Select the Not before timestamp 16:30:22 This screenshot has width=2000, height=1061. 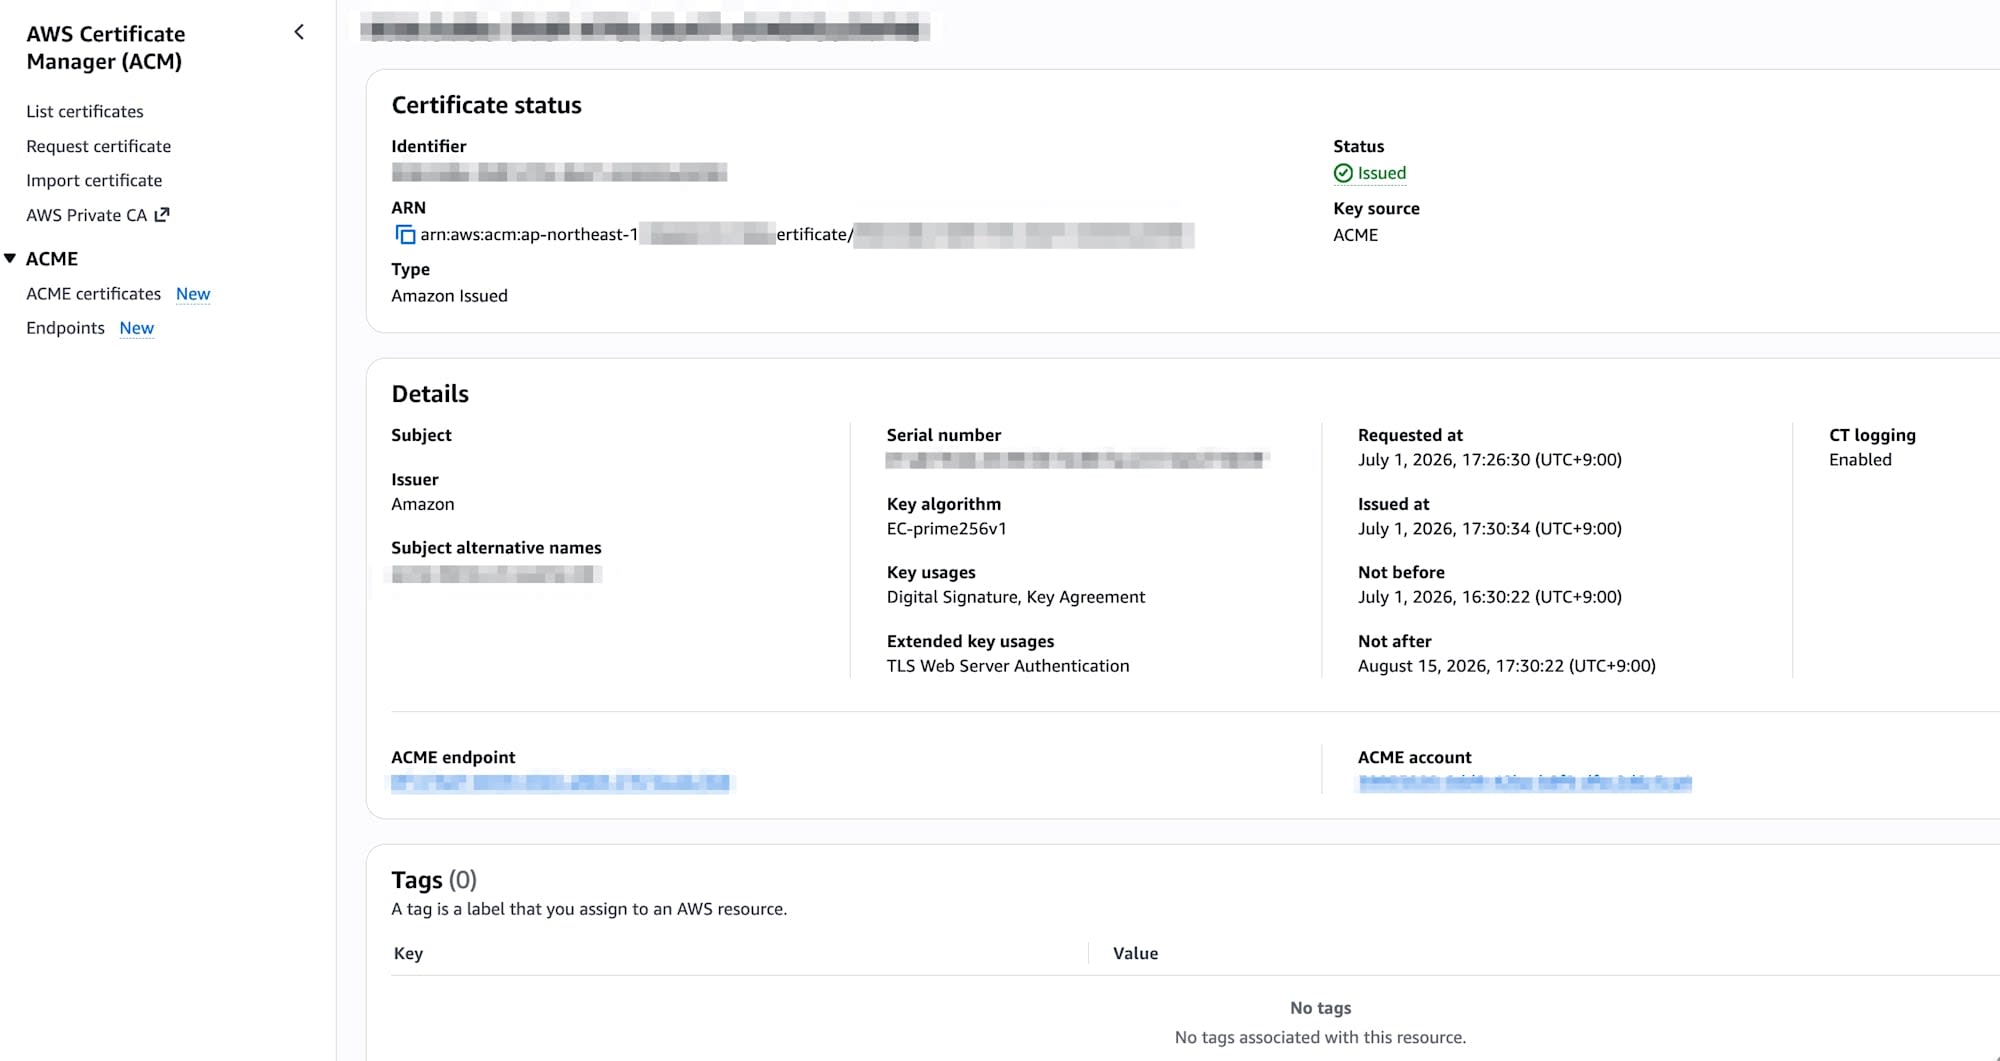1489,597
